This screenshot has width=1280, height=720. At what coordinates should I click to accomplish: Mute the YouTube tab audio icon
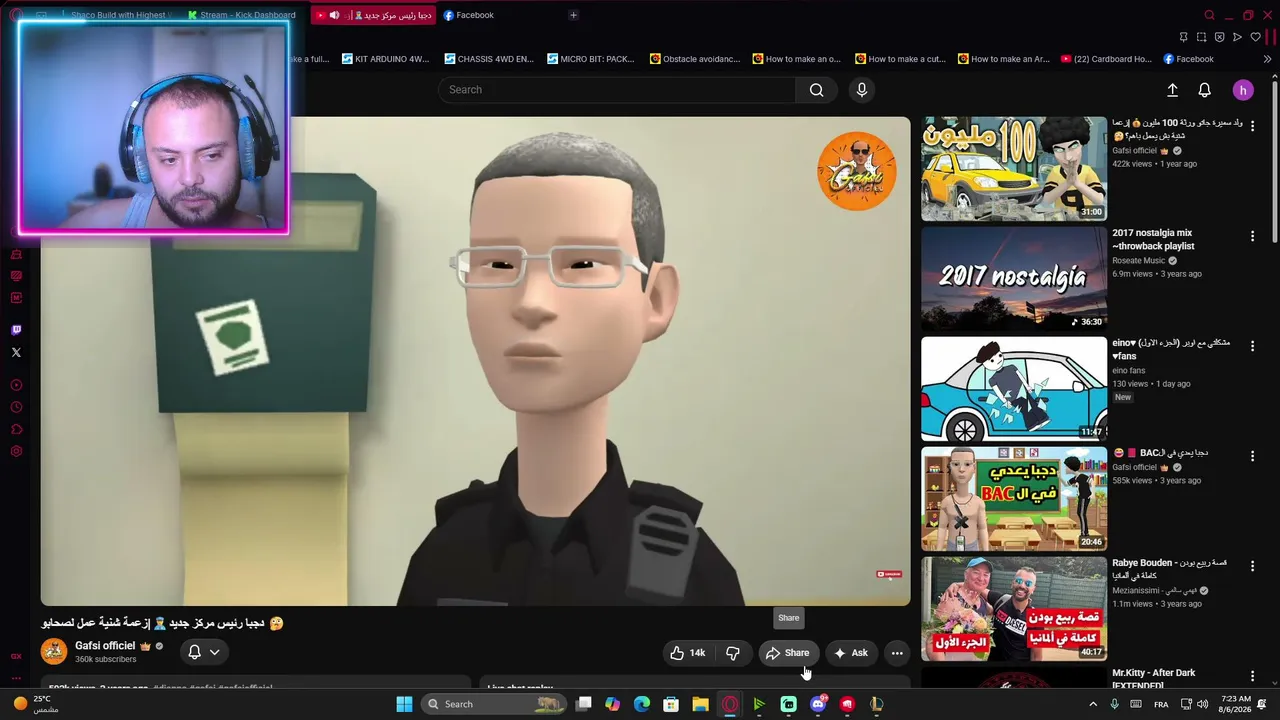point(334,15)
